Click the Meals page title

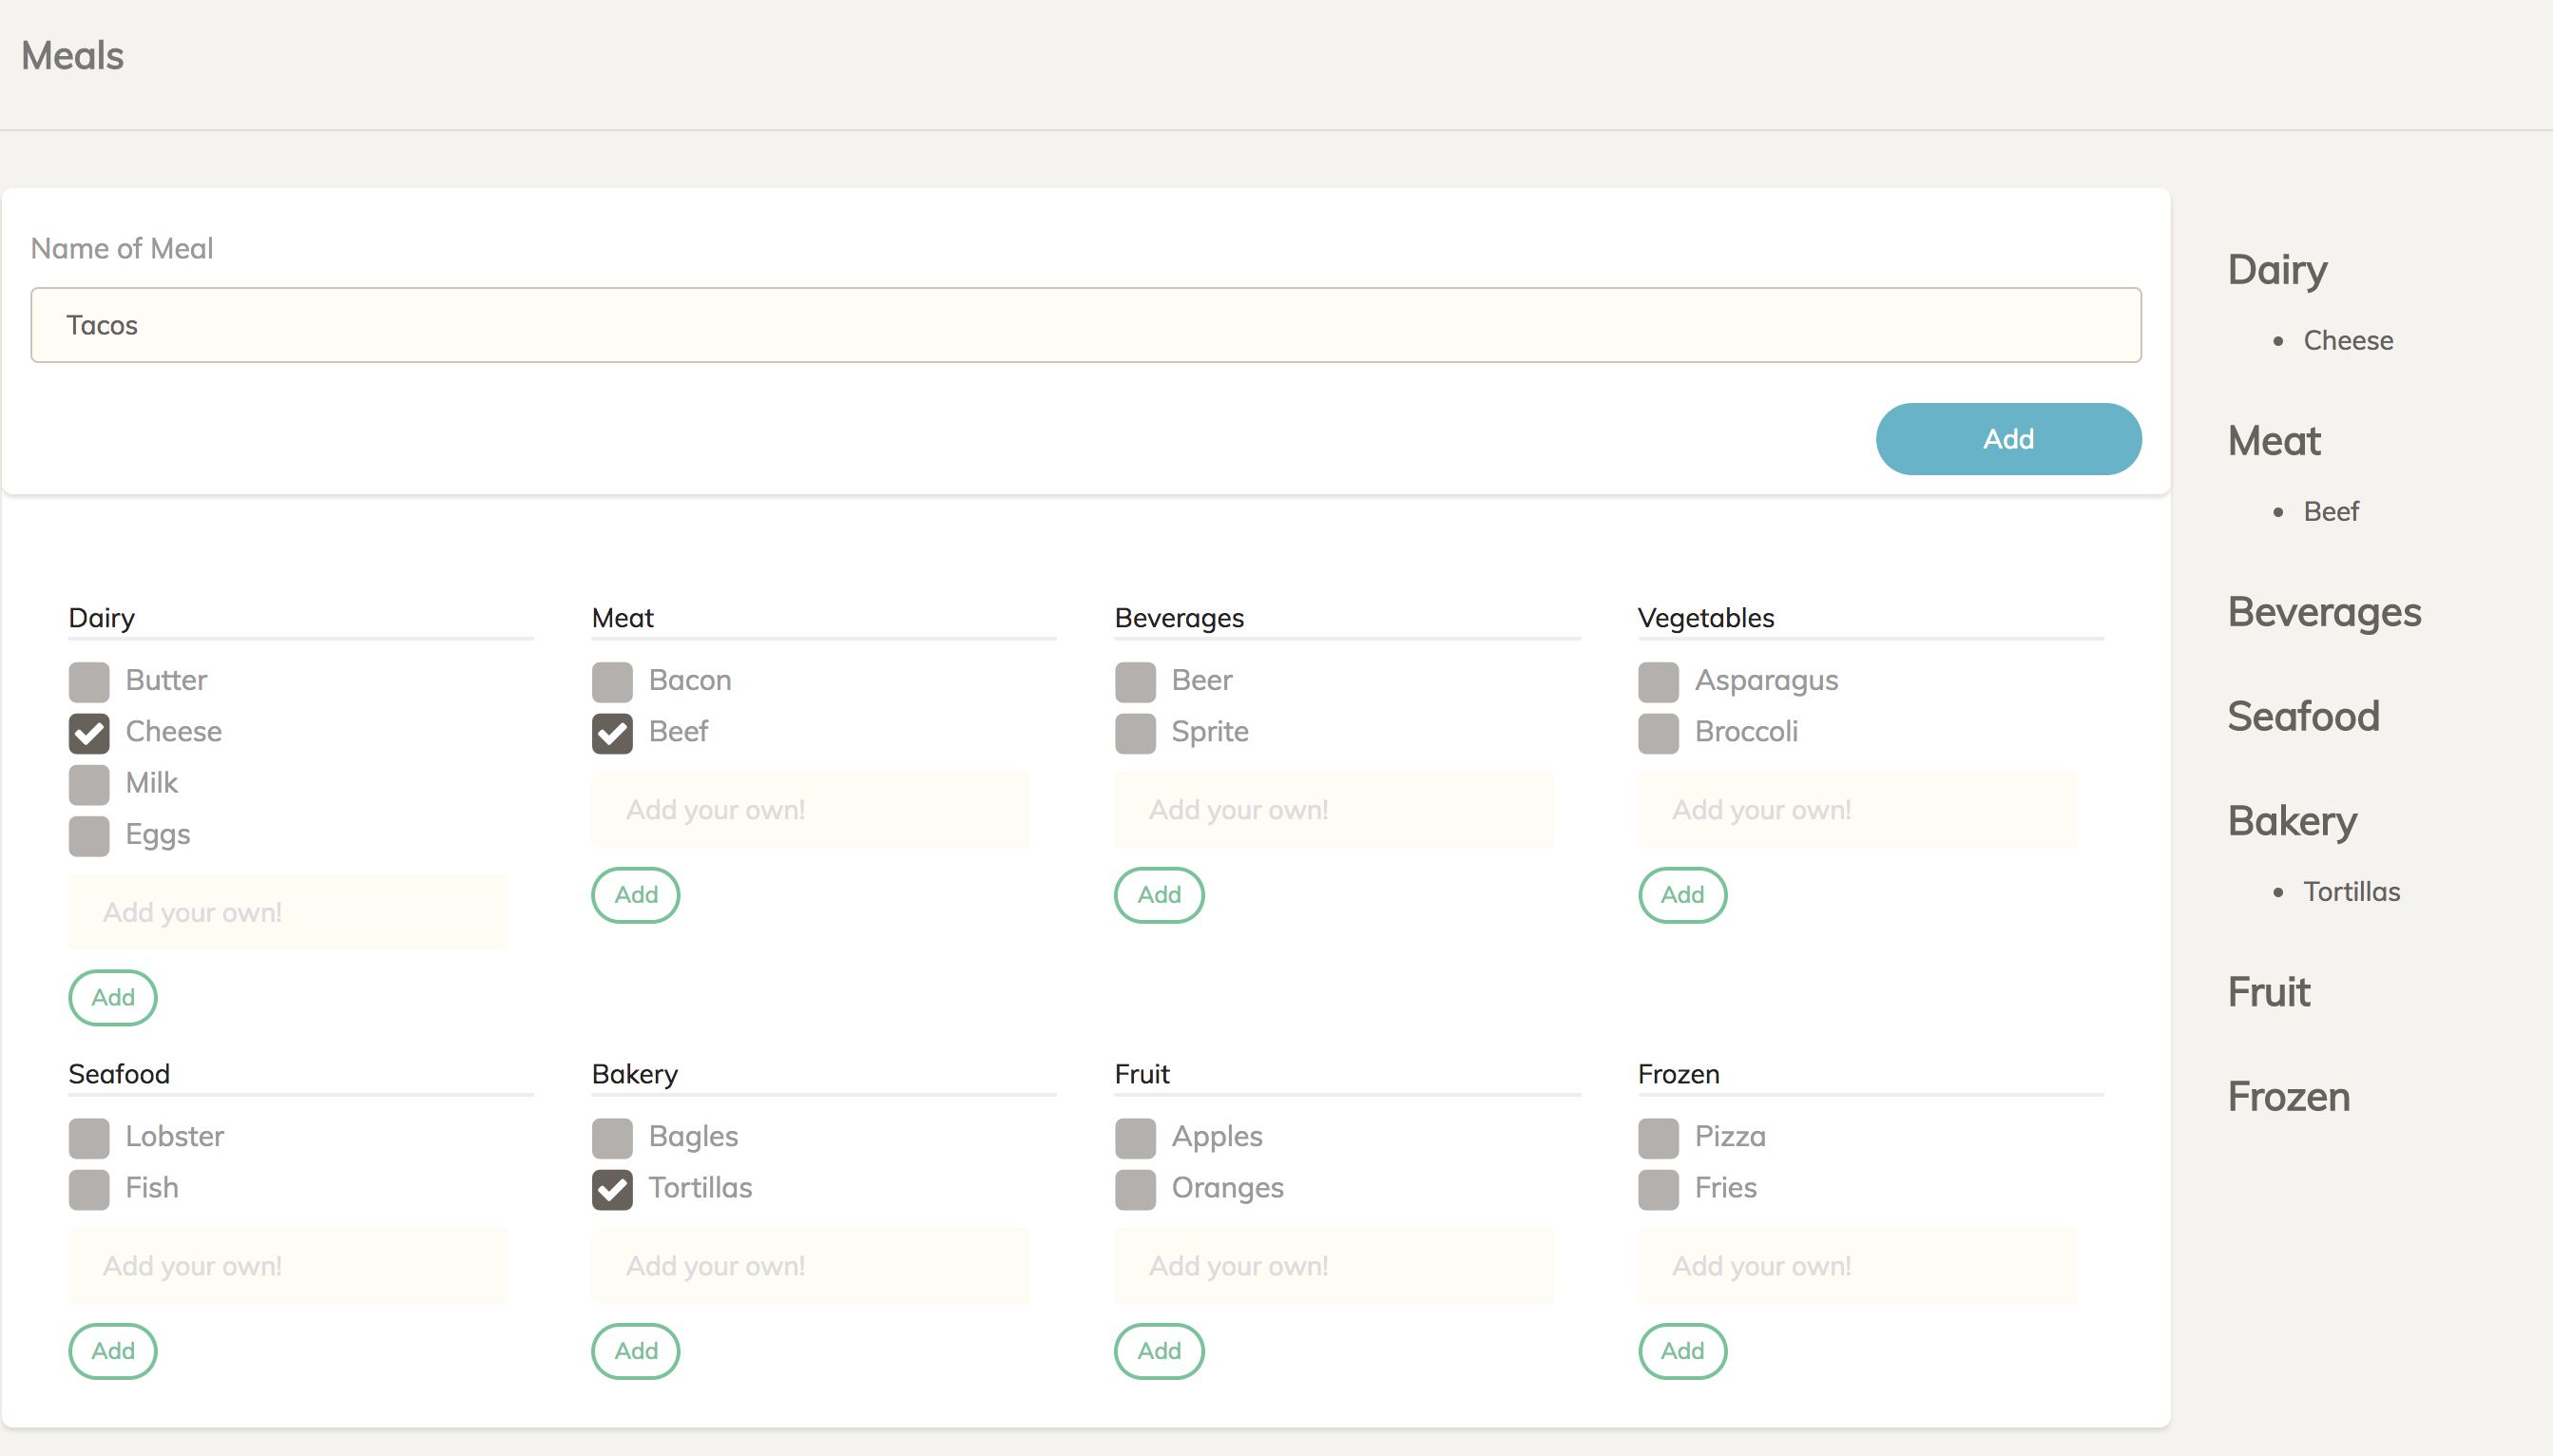pyautogui.click(x=73, y=56)
